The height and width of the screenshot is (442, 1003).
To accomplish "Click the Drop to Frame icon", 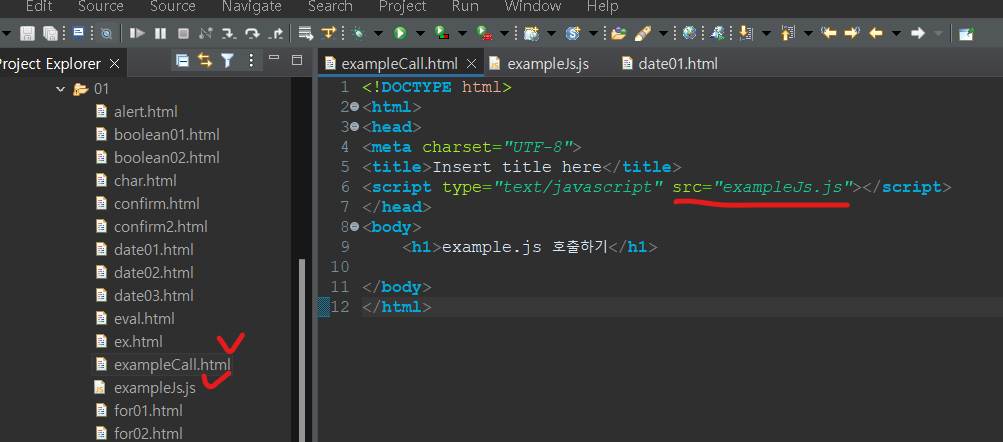I will click(306, 33).
